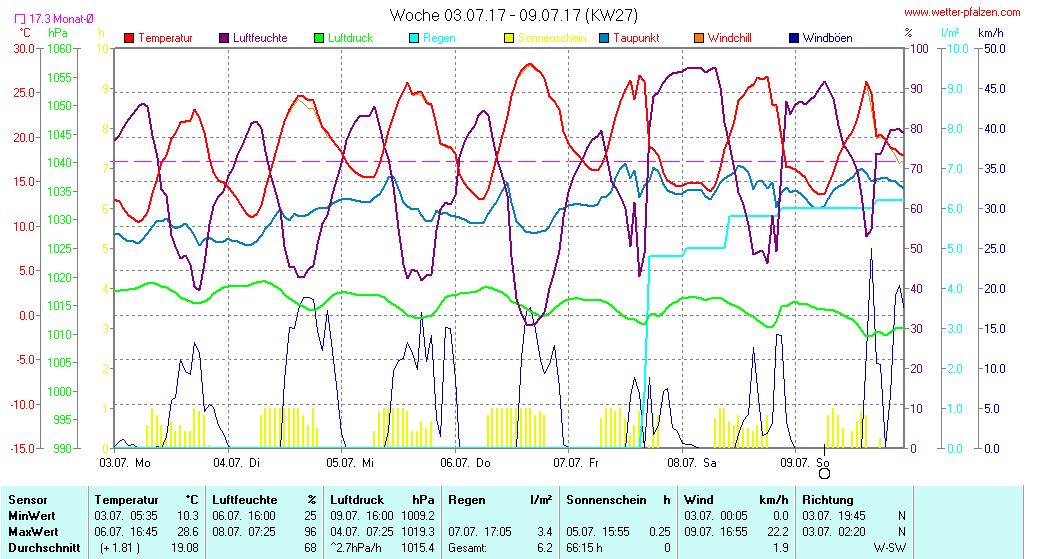Click the green Luftdruck legend swatch
This screenshot has width=1058, height=559.
tap(319, 38)
